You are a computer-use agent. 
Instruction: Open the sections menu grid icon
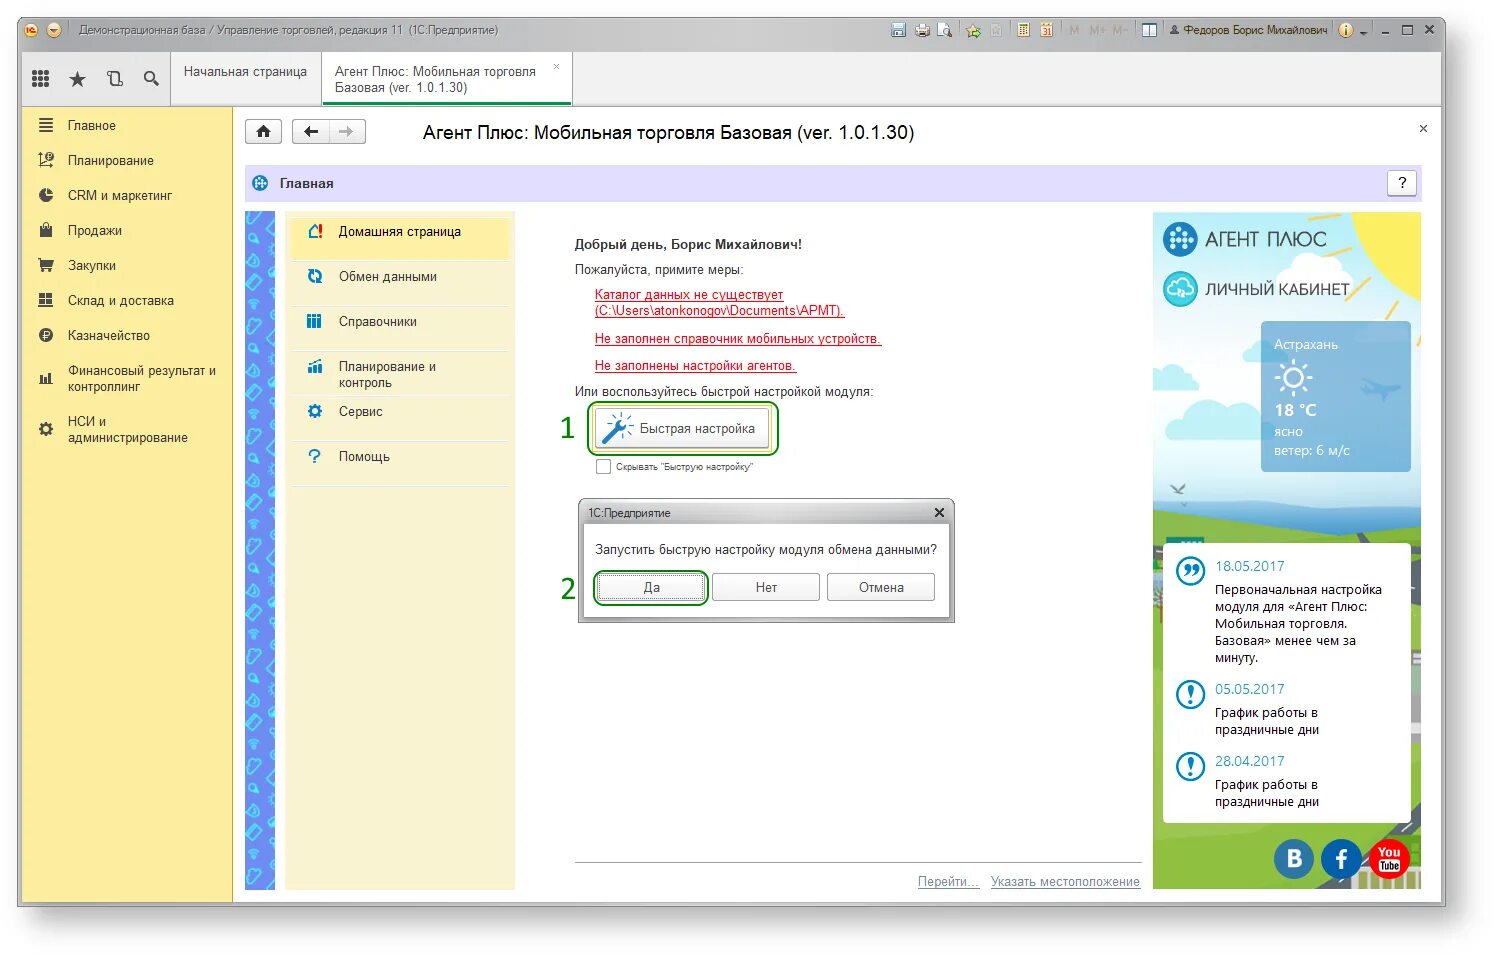point(41,78)
